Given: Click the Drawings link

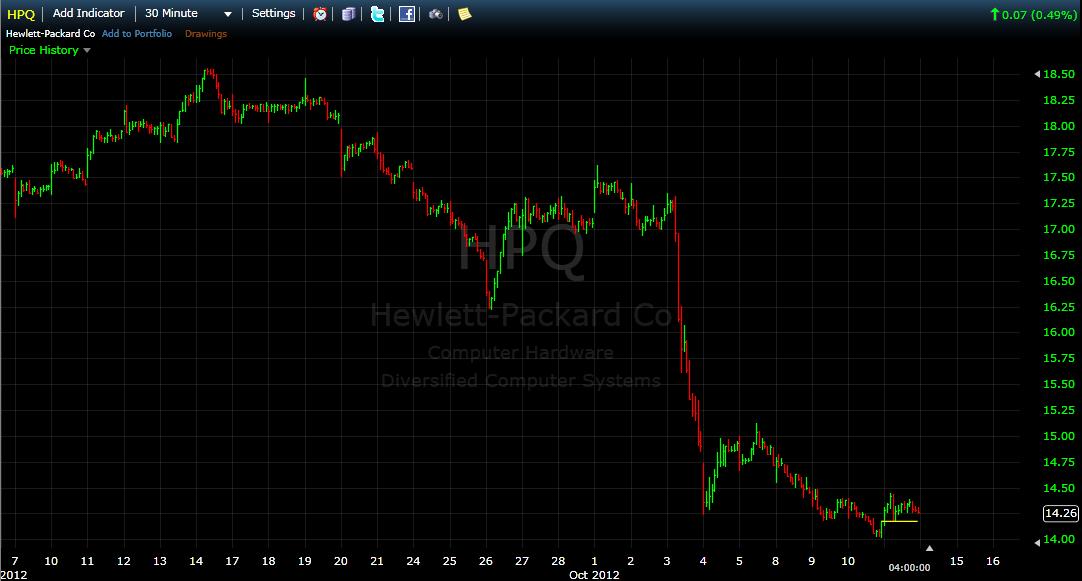Looking at the screenshot, I should pyautogui.click(x=205, y=34).
